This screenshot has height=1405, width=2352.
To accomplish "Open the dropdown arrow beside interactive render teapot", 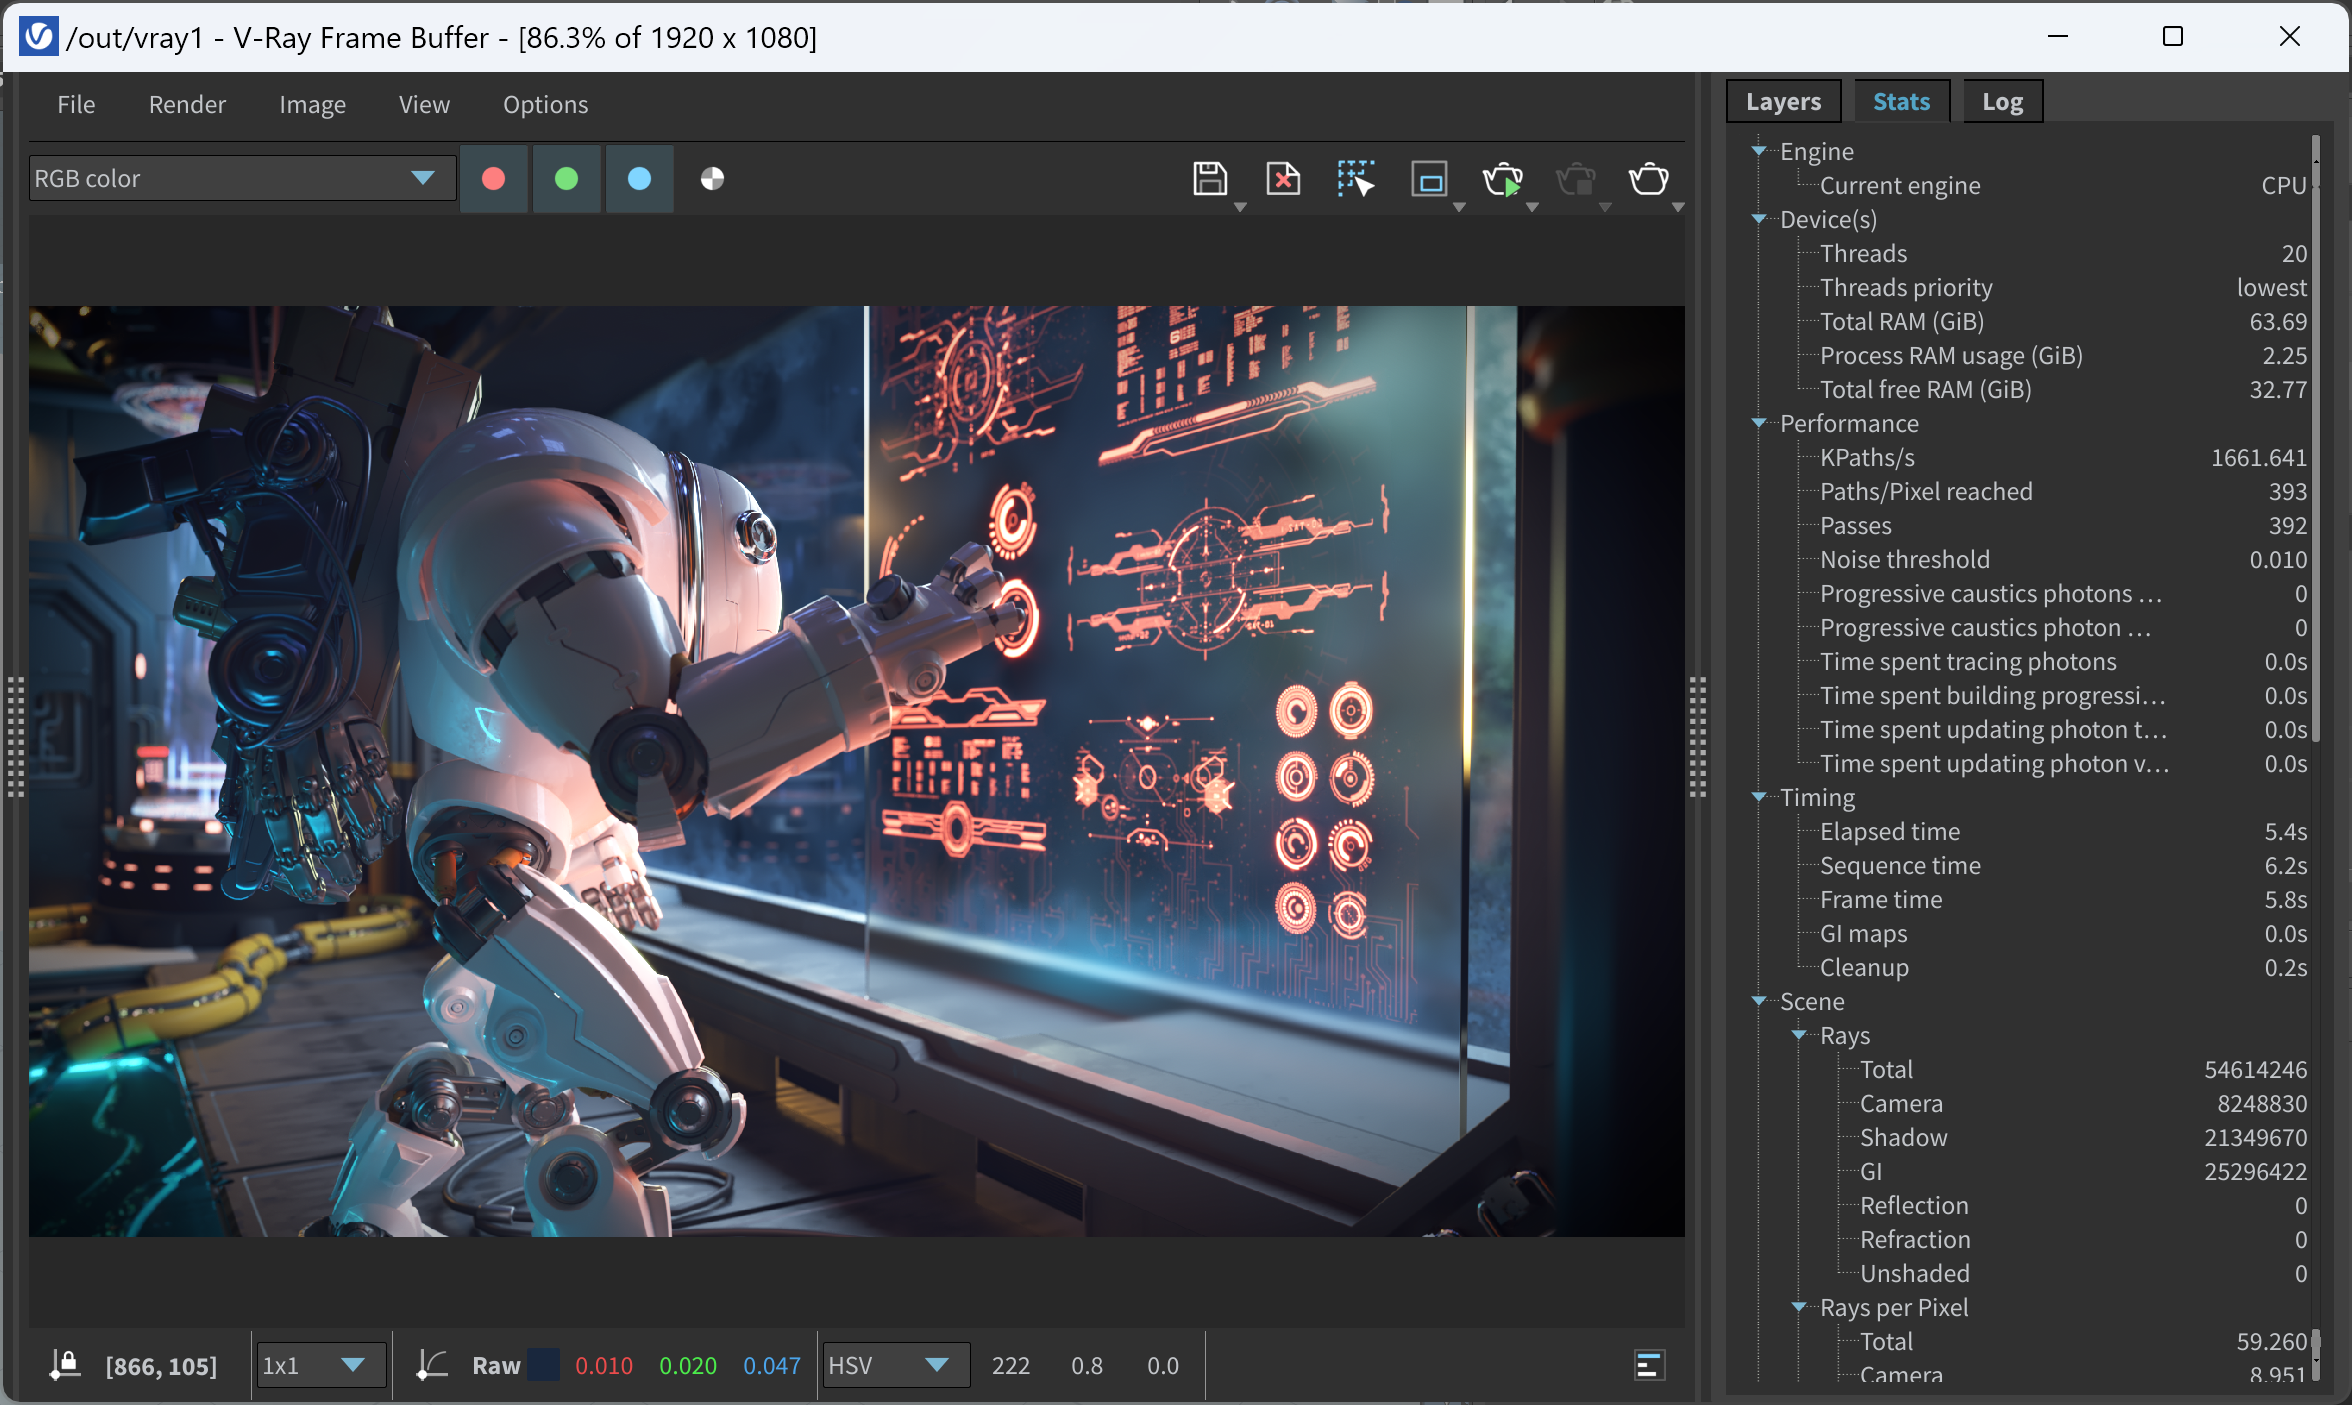I will tap(1532, 207).
